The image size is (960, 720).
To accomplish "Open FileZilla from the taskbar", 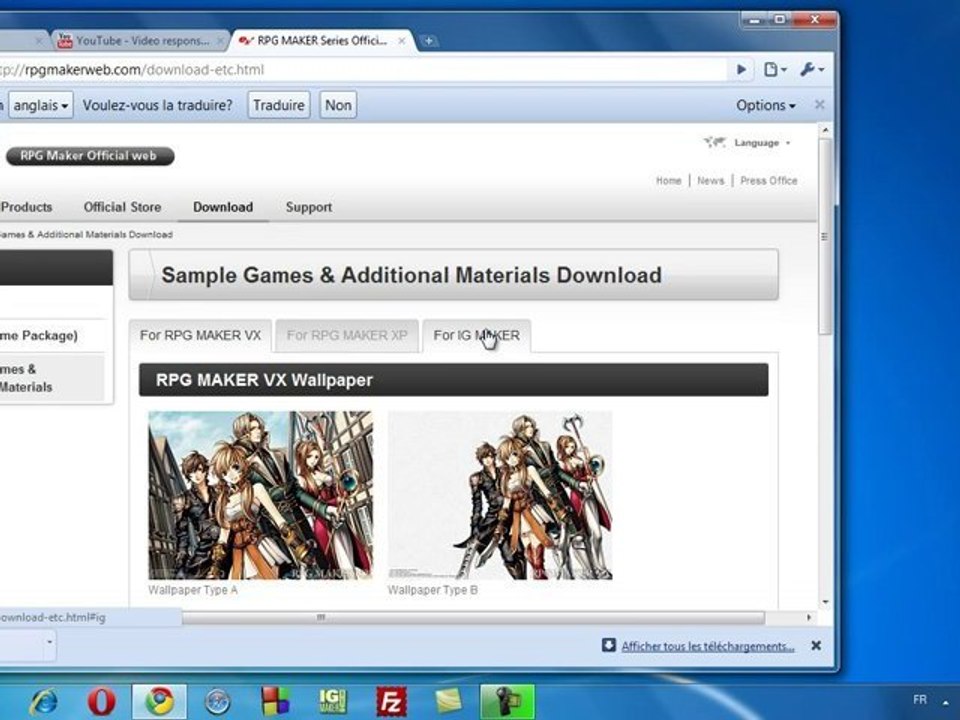I will pos(391,702).
